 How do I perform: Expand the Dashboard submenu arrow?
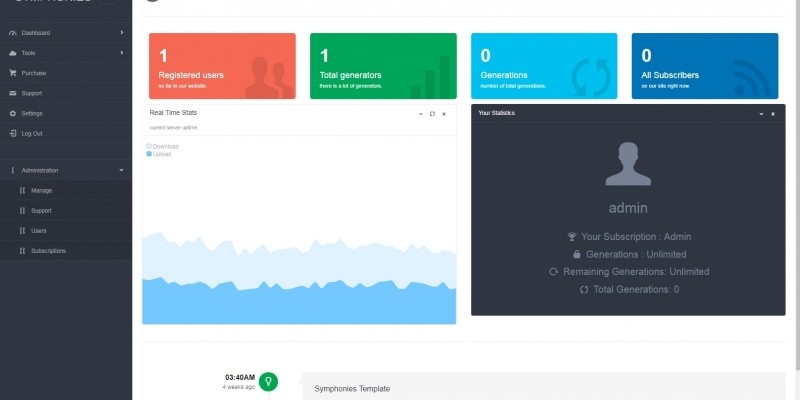121,33
